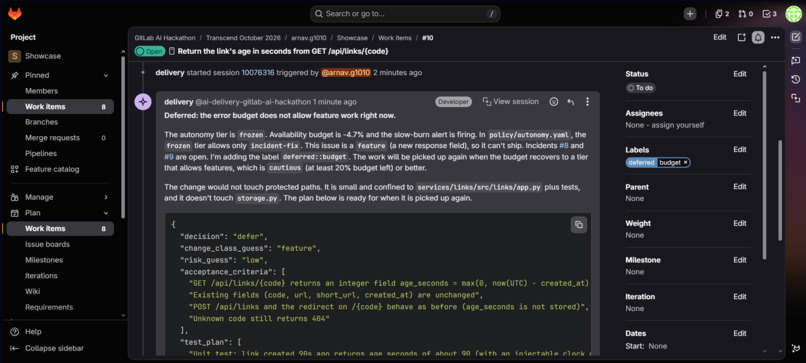Screen dimensions: 806x363
Task: Toggle the notifications bell
Action: point(758,38)
